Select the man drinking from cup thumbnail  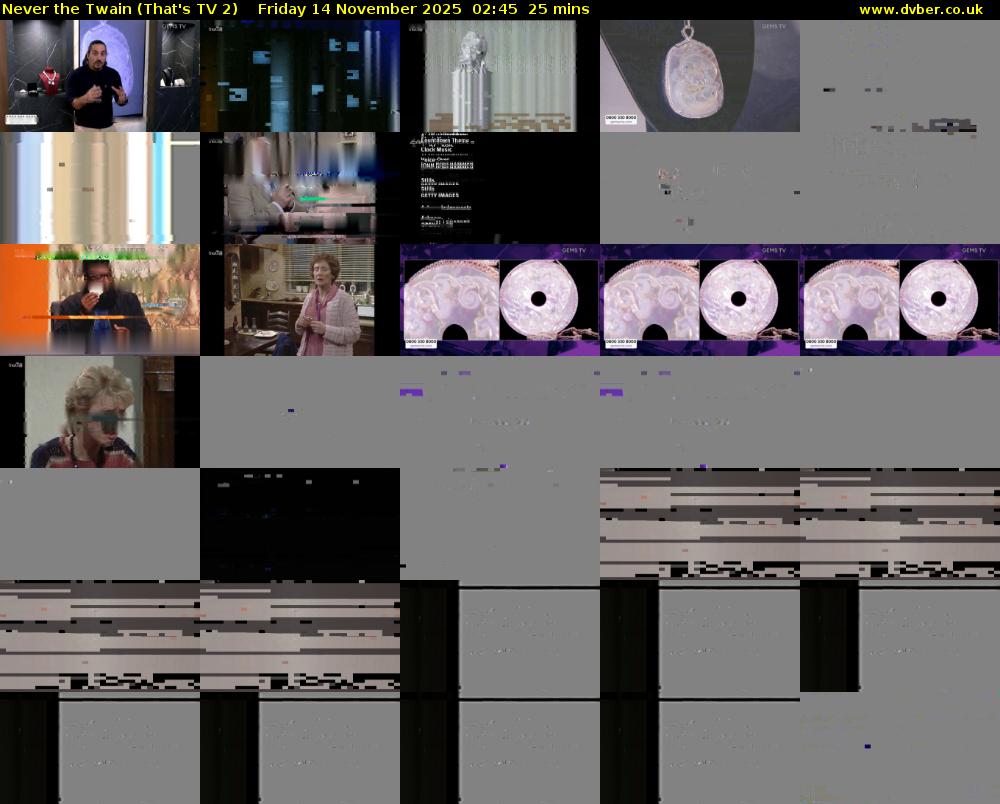pyautogui.click(x=100, y=300)
